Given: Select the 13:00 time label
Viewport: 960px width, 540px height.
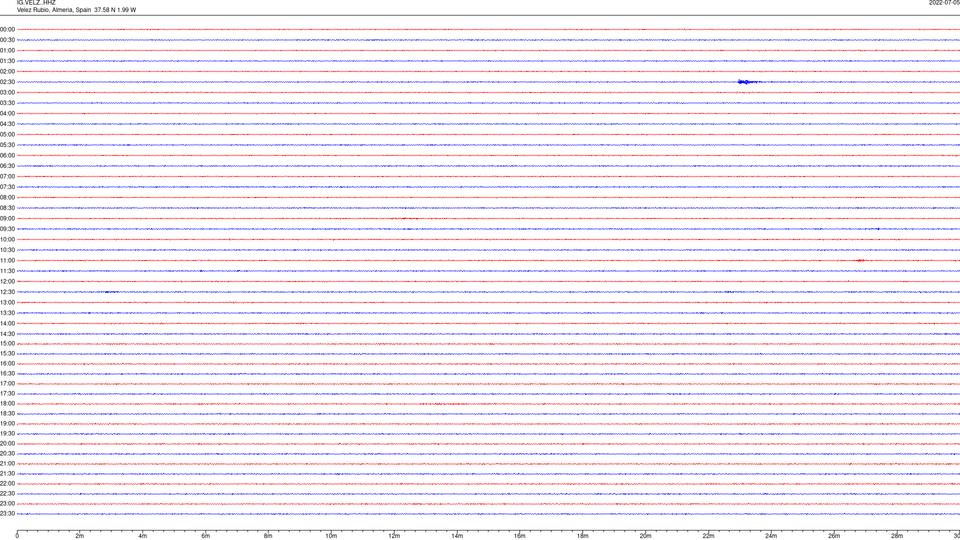Looking at the screenshot, I should coord(7,303).
